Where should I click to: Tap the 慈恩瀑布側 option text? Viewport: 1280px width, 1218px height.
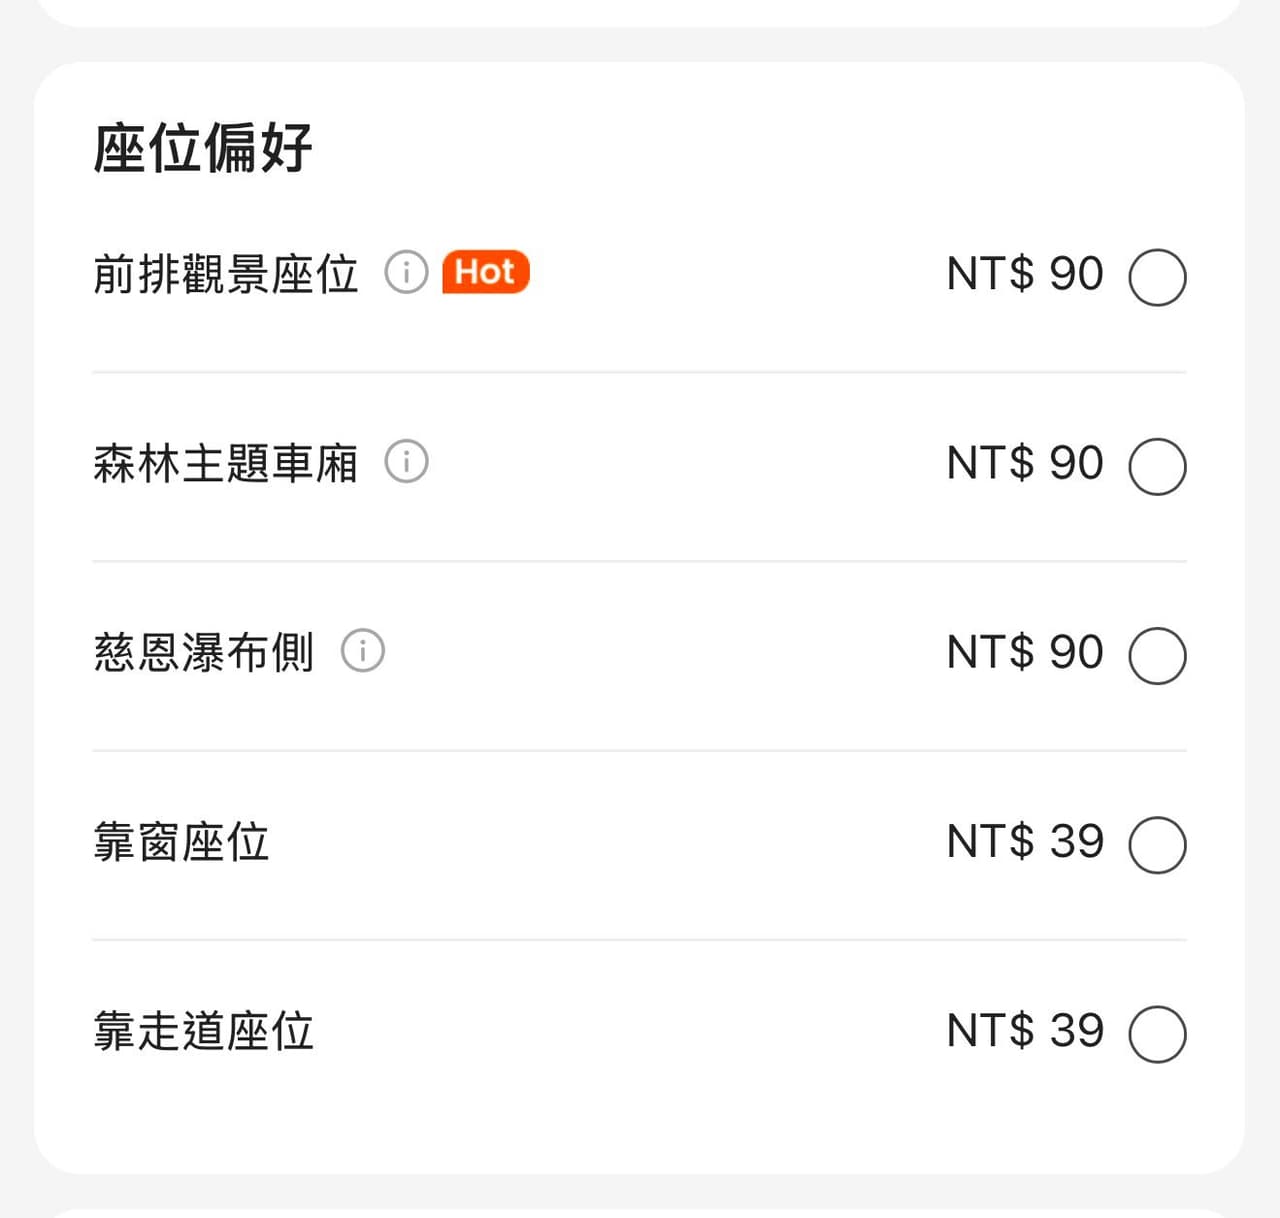point(204,652)
